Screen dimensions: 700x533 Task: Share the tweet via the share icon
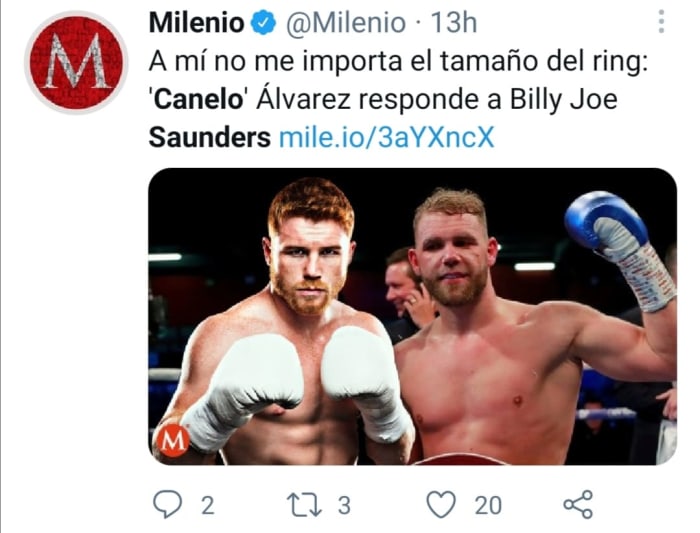pyautogui.click(x=578, y=505)
